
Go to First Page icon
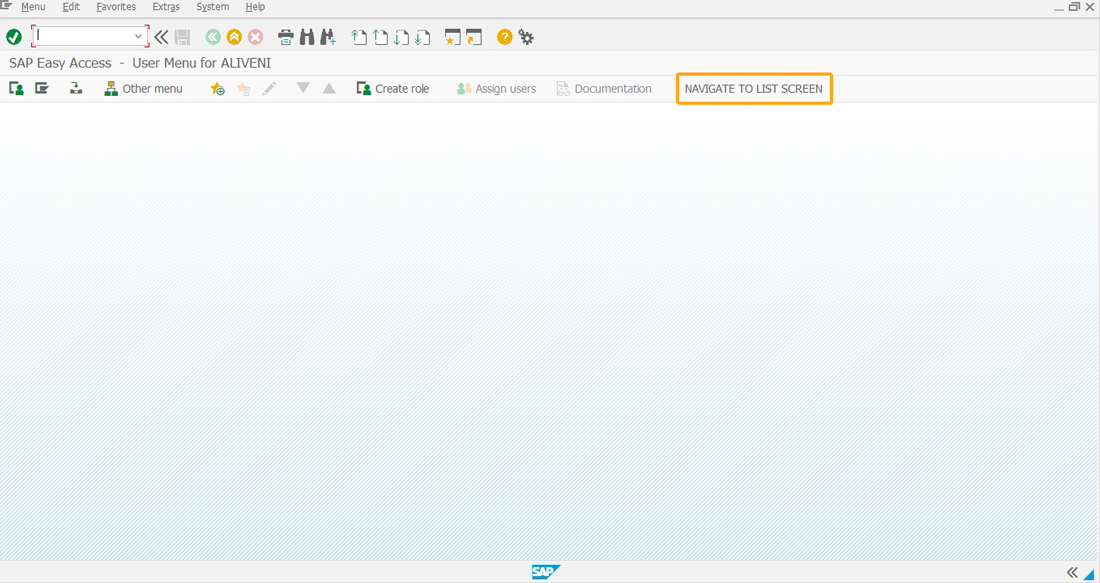tap(359, 37)
